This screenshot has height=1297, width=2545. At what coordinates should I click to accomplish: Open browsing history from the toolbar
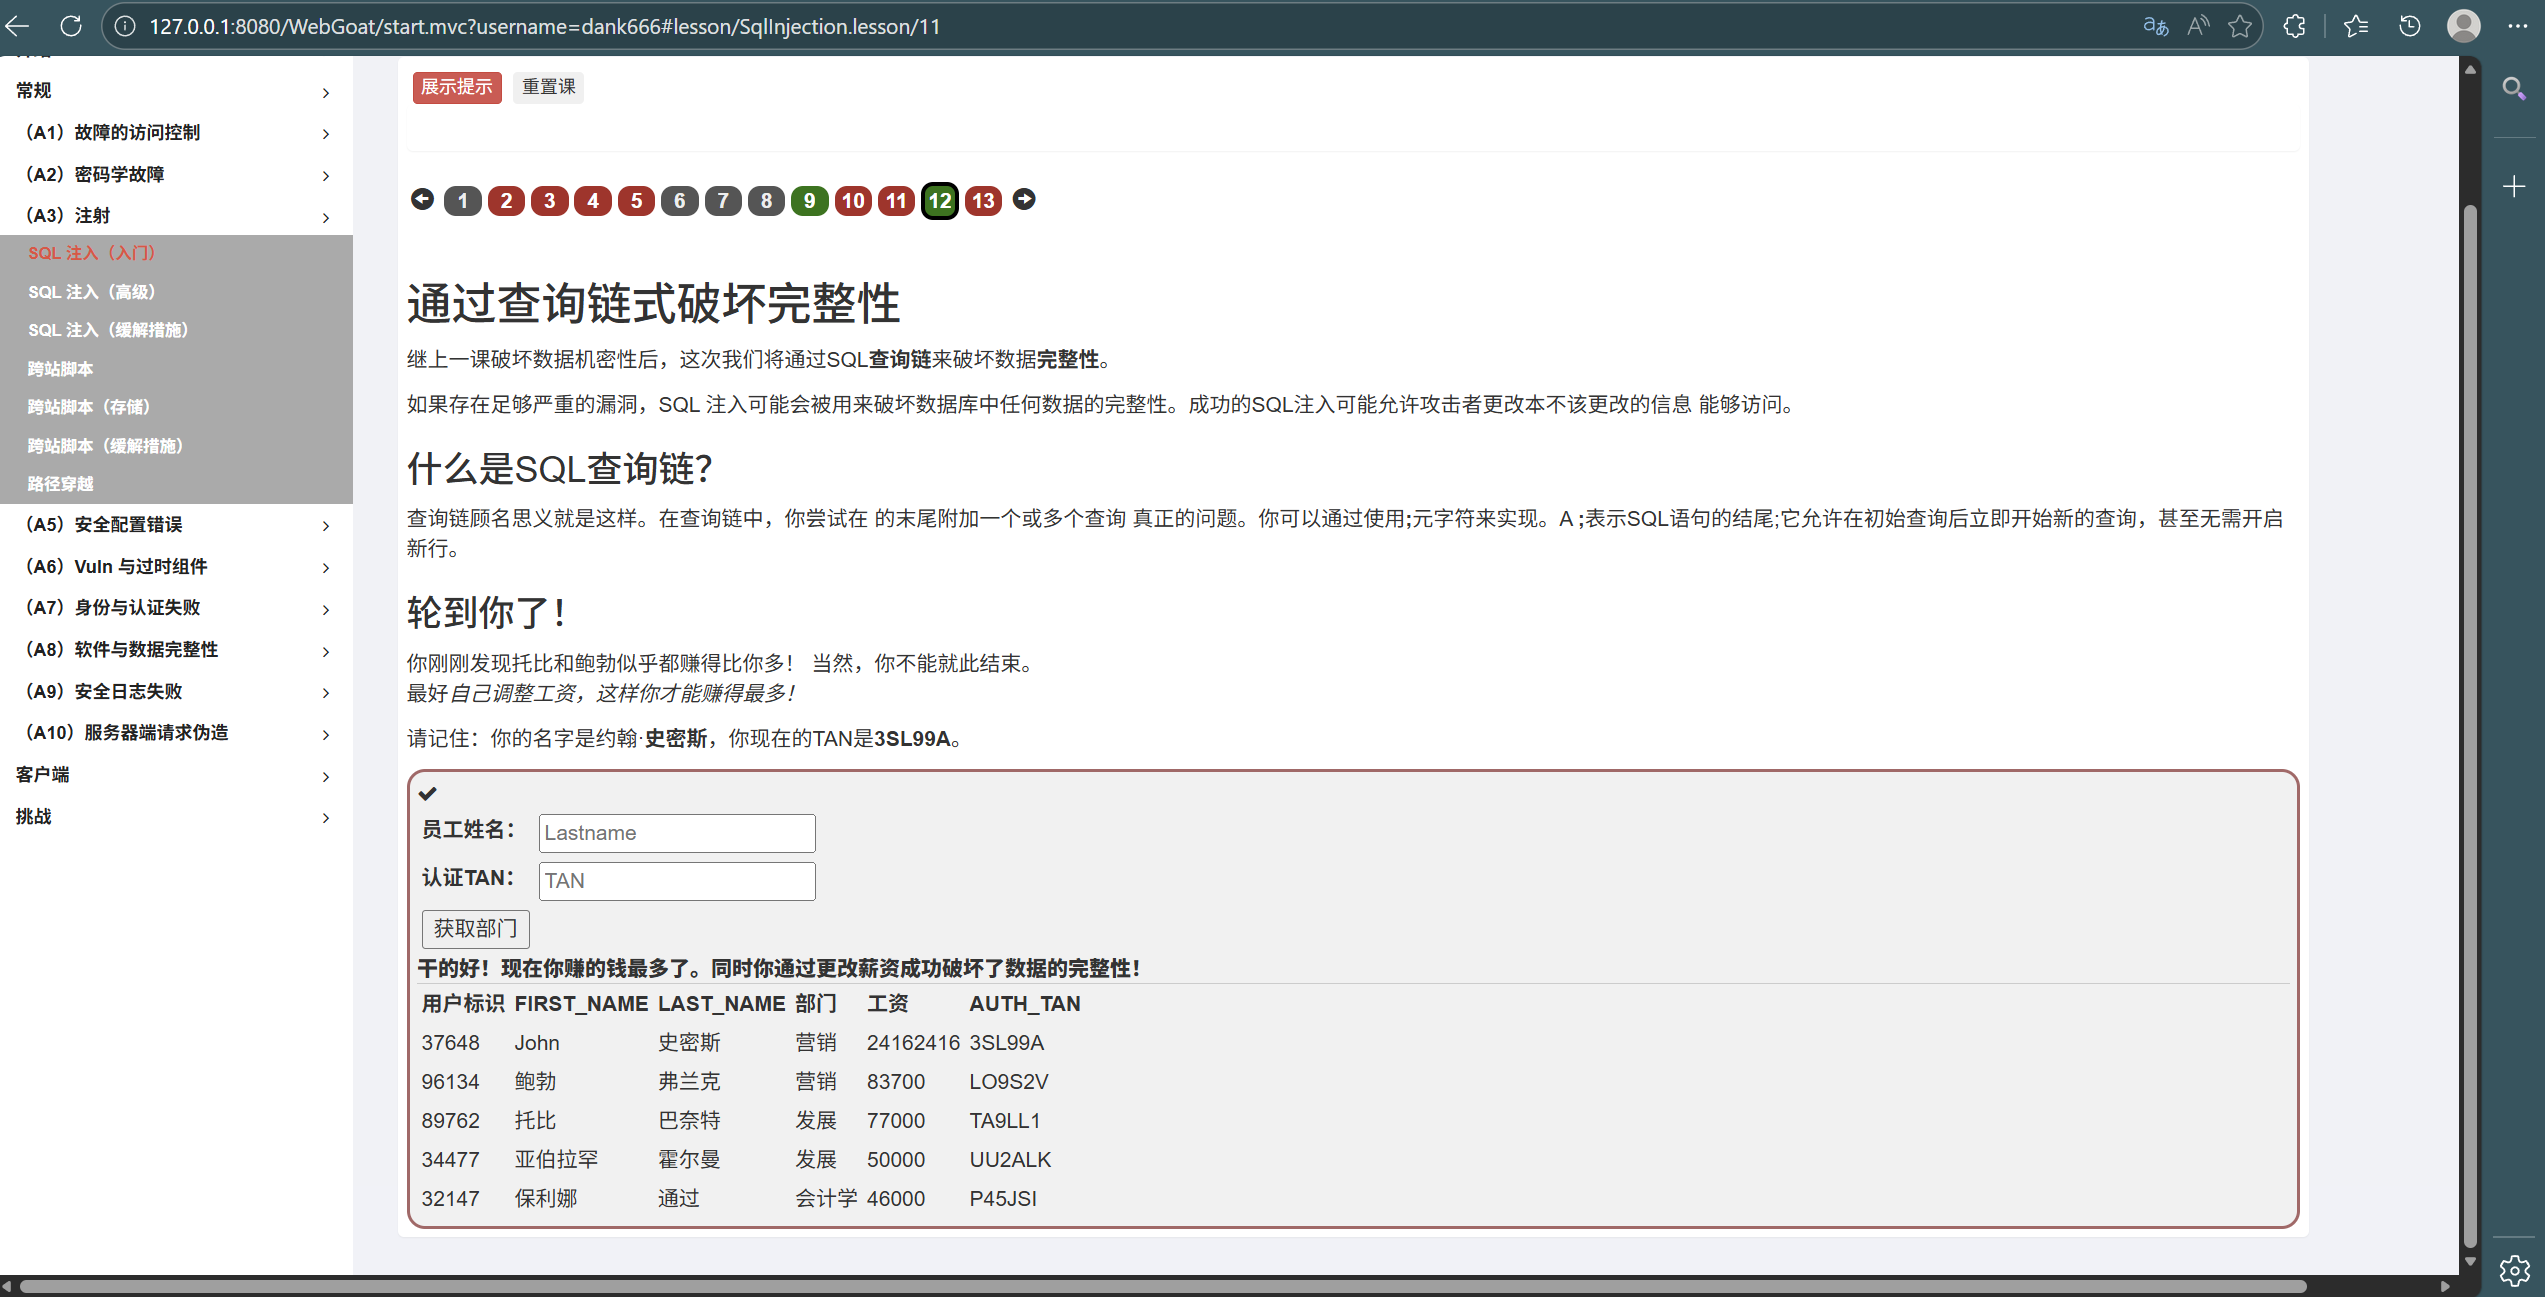(2409, 26)
